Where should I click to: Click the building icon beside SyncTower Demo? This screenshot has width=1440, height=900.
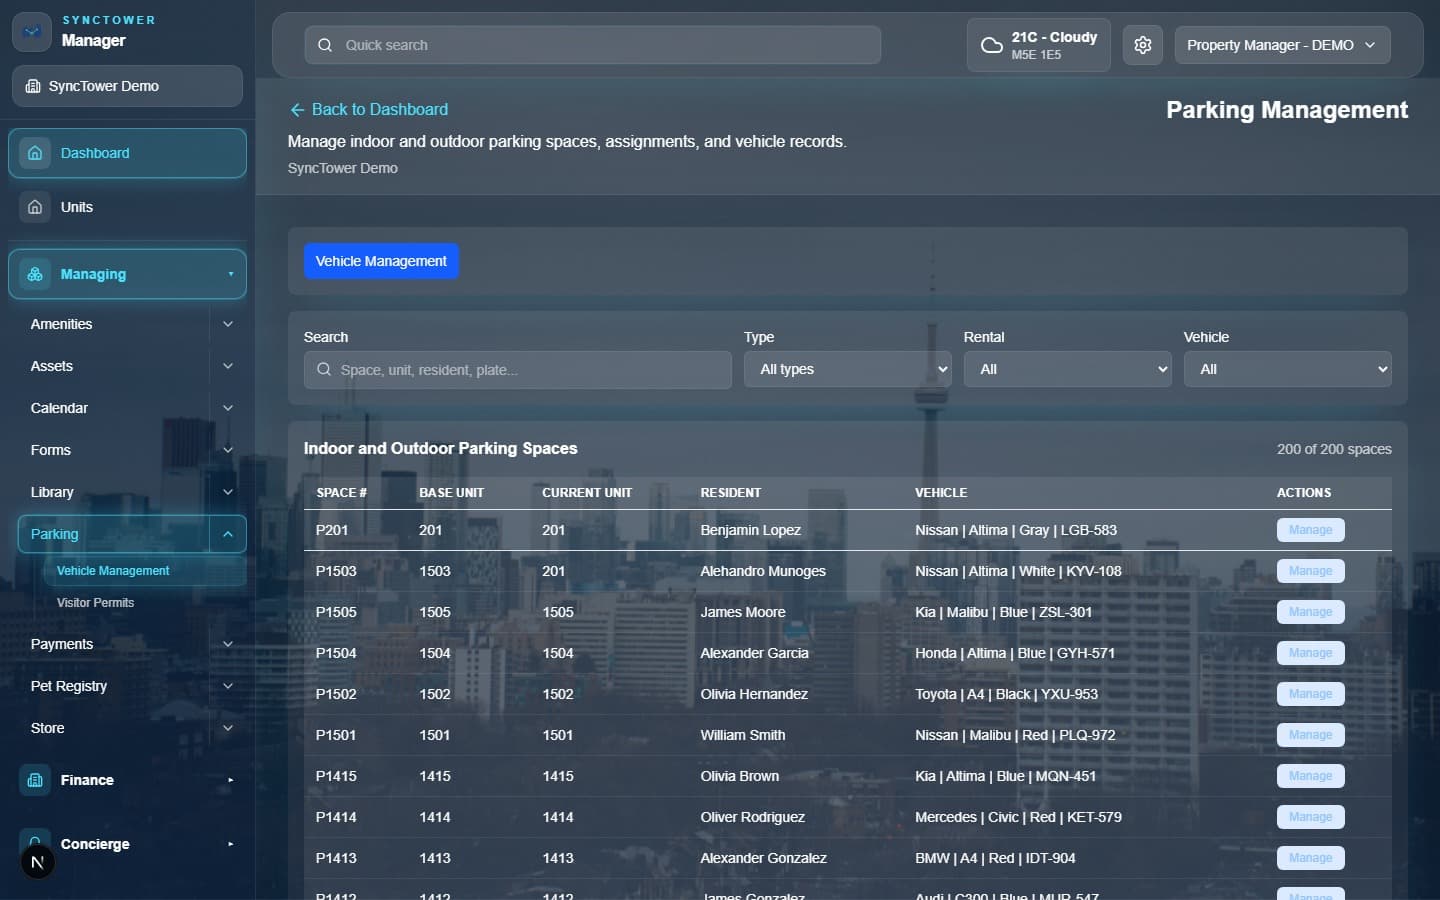coord(33,86)
